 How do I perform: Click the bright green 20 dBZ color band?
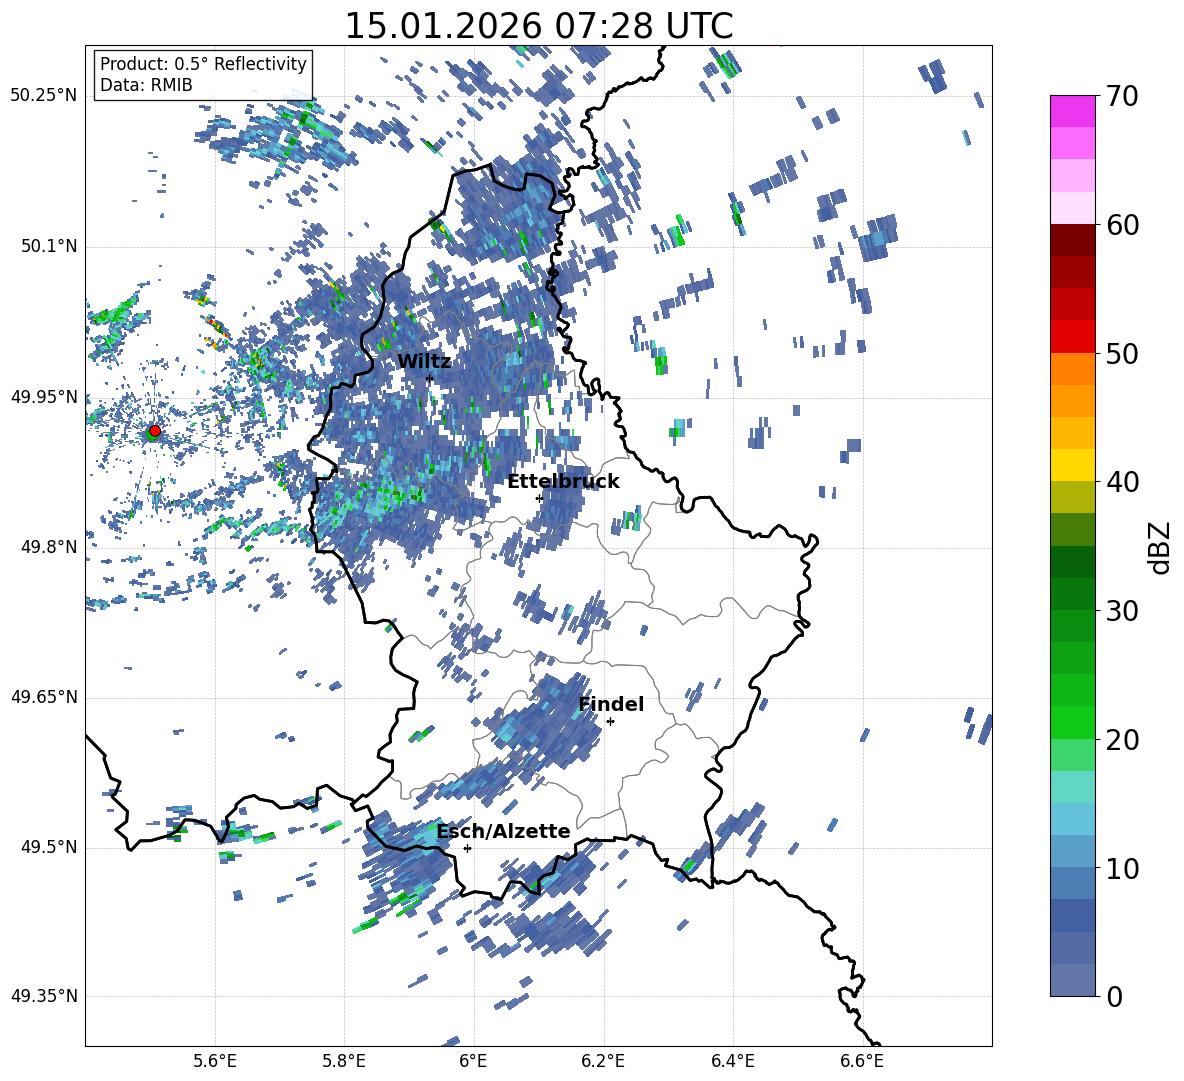1072,722
